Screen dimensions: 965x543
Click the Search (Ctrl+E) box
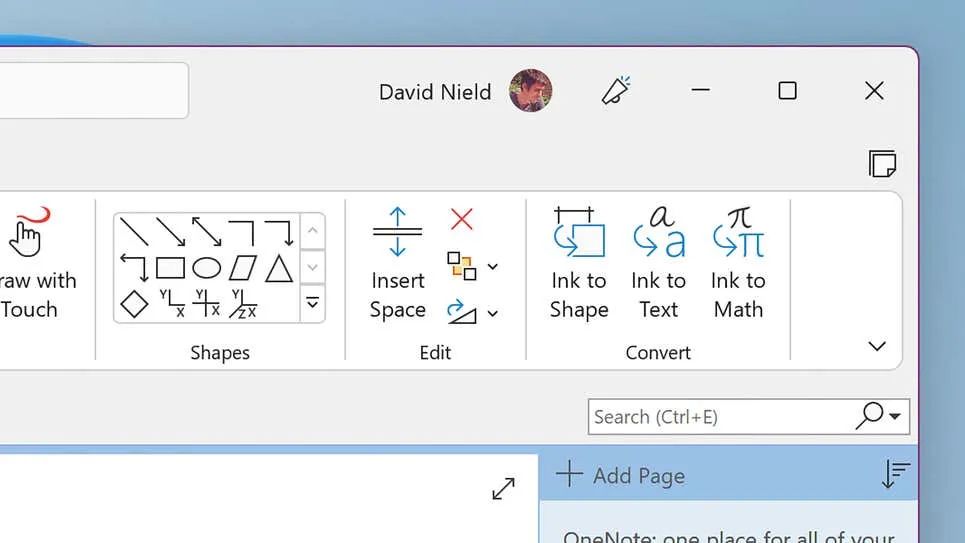[717, 417]
